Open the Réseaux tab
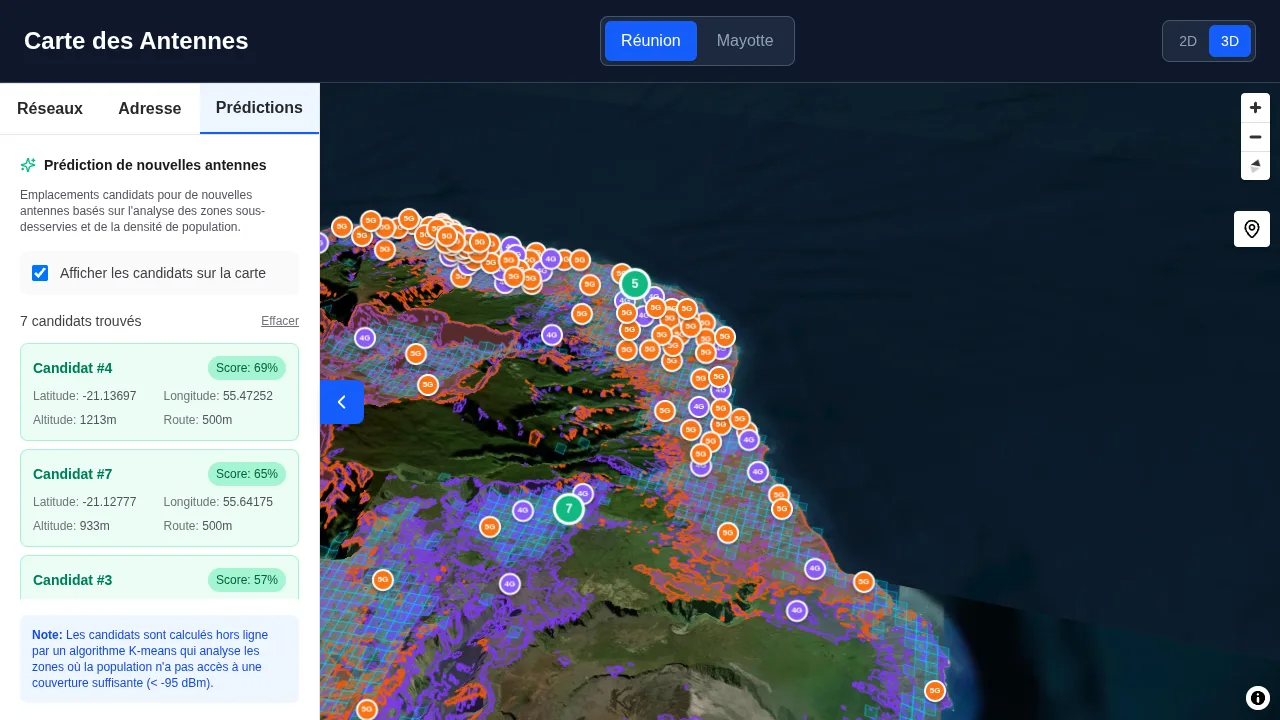Viewport: 1280px width, 720px height. (x=50, y=109)
